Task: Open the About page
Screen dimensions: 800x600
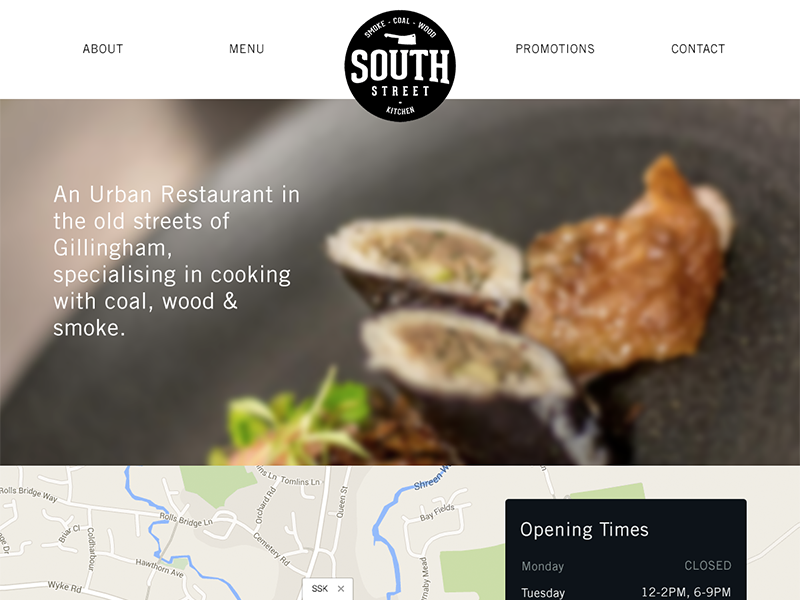Action: (103, 49)
